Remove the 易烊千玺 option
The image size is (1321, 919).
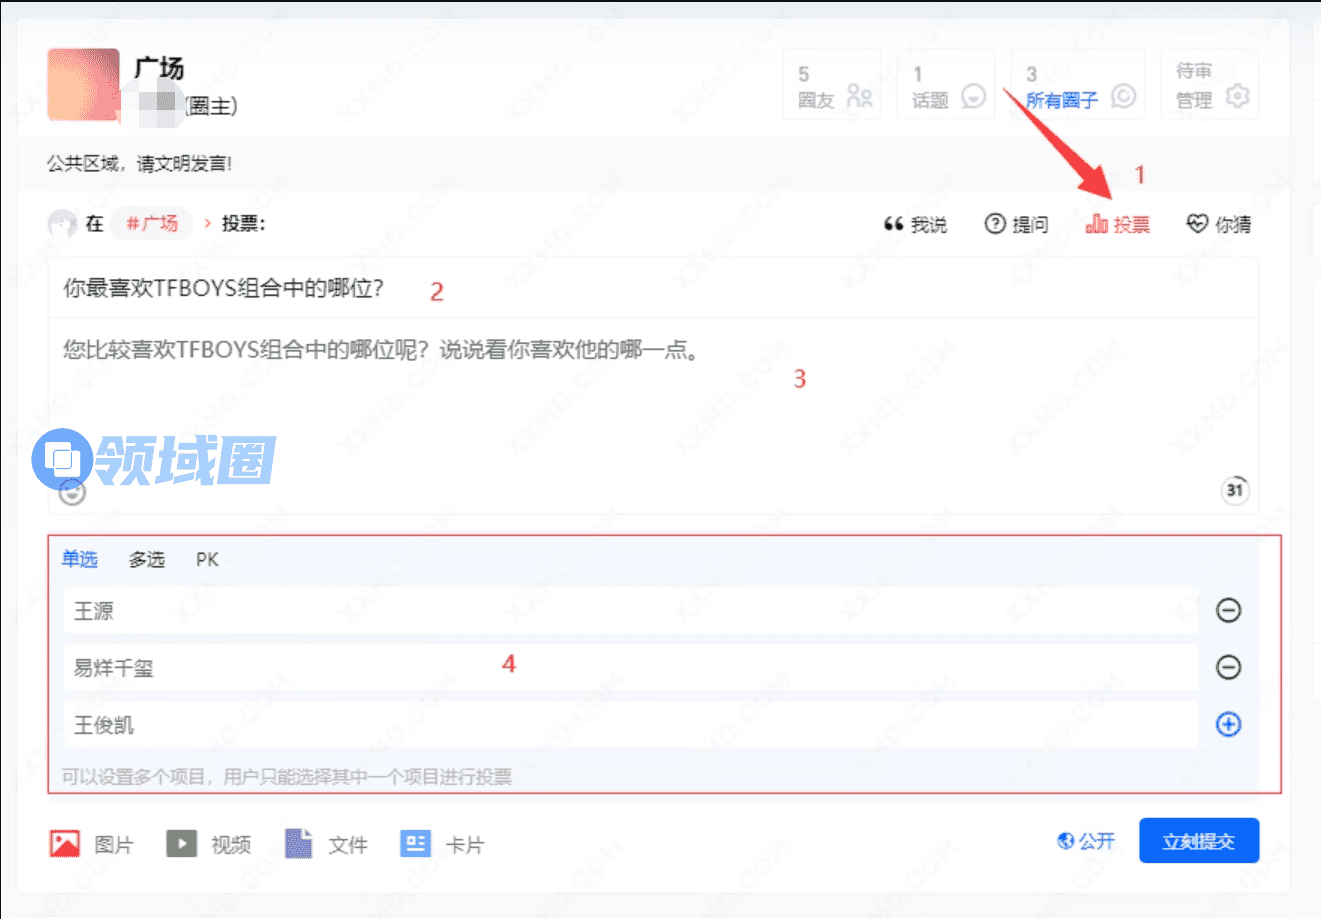tap(1228, 667)
